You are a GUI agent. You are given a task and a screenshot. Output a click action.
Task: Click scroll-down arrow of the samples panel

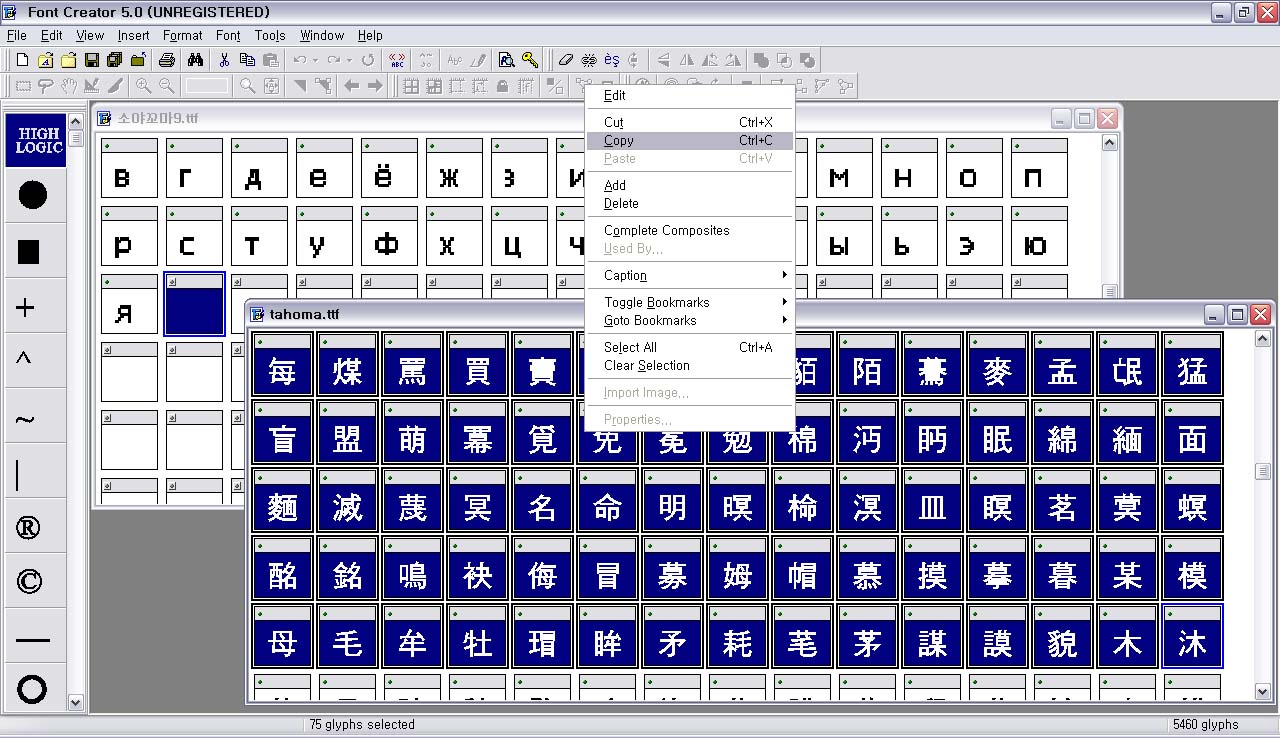[x=76, y=703]
